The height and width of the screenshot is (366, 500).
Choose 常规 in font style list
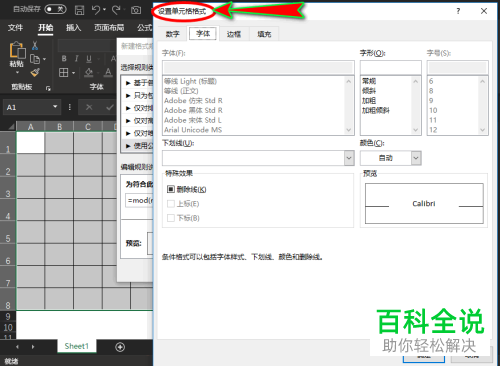369,81
